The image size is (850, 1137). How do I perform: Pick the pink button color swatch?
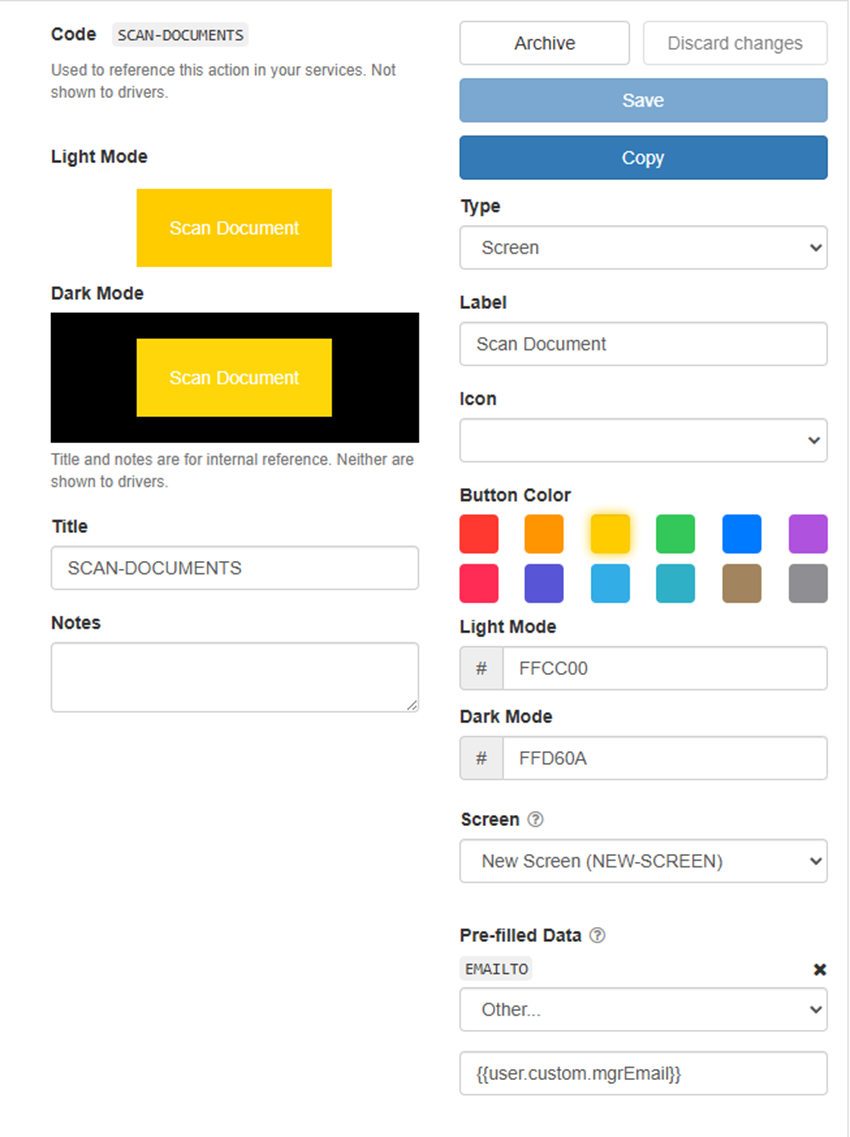(479, 584)
